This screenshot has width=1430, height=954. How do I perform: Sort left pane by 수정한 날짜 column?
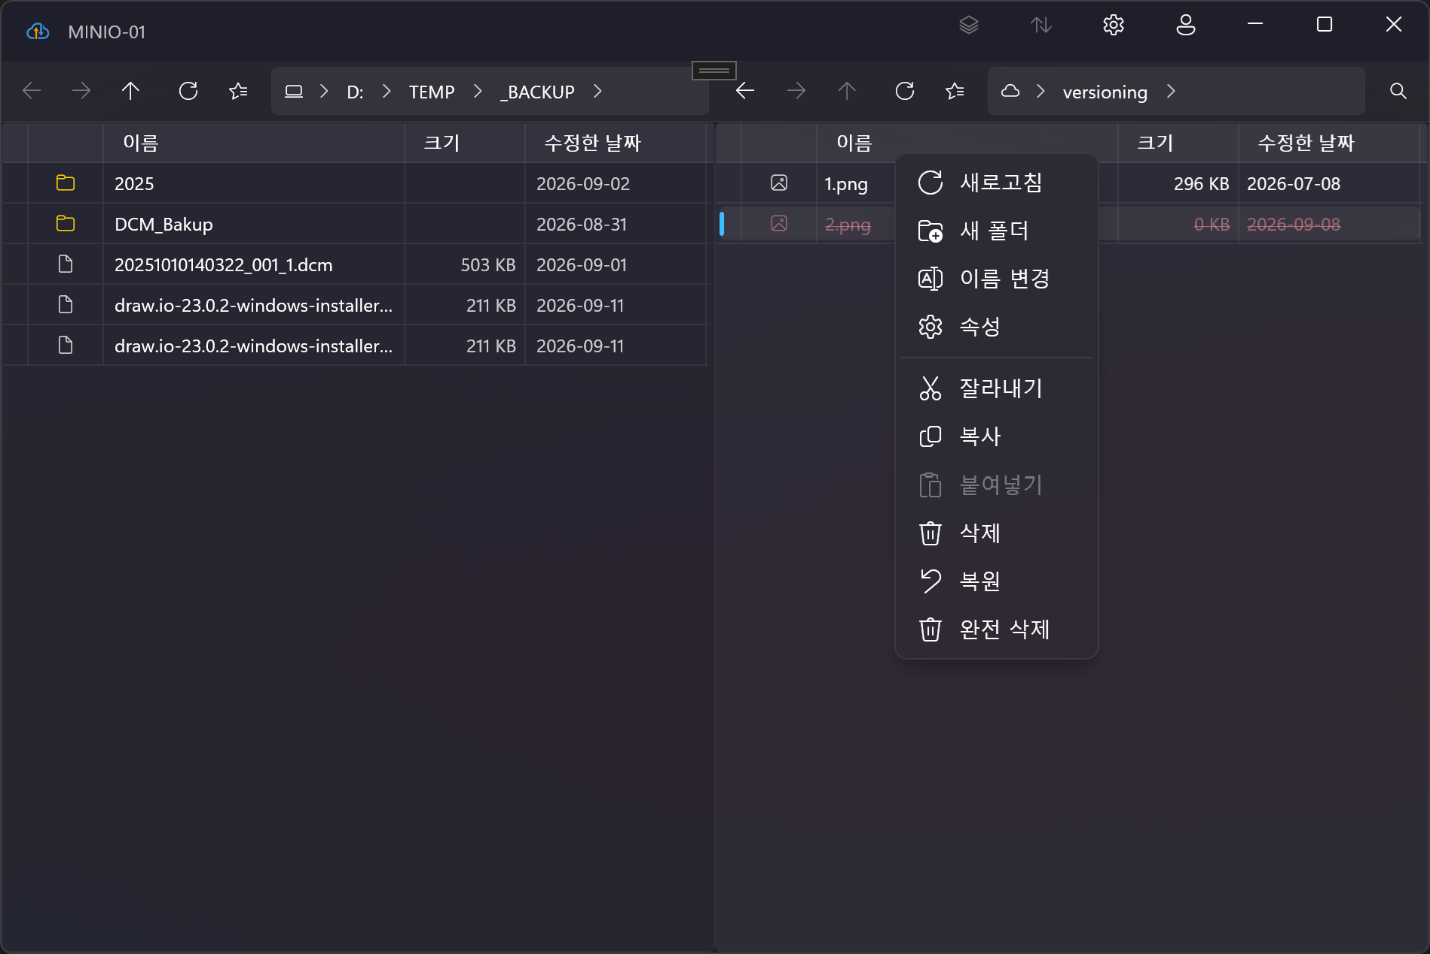click(x=616, y=143)
